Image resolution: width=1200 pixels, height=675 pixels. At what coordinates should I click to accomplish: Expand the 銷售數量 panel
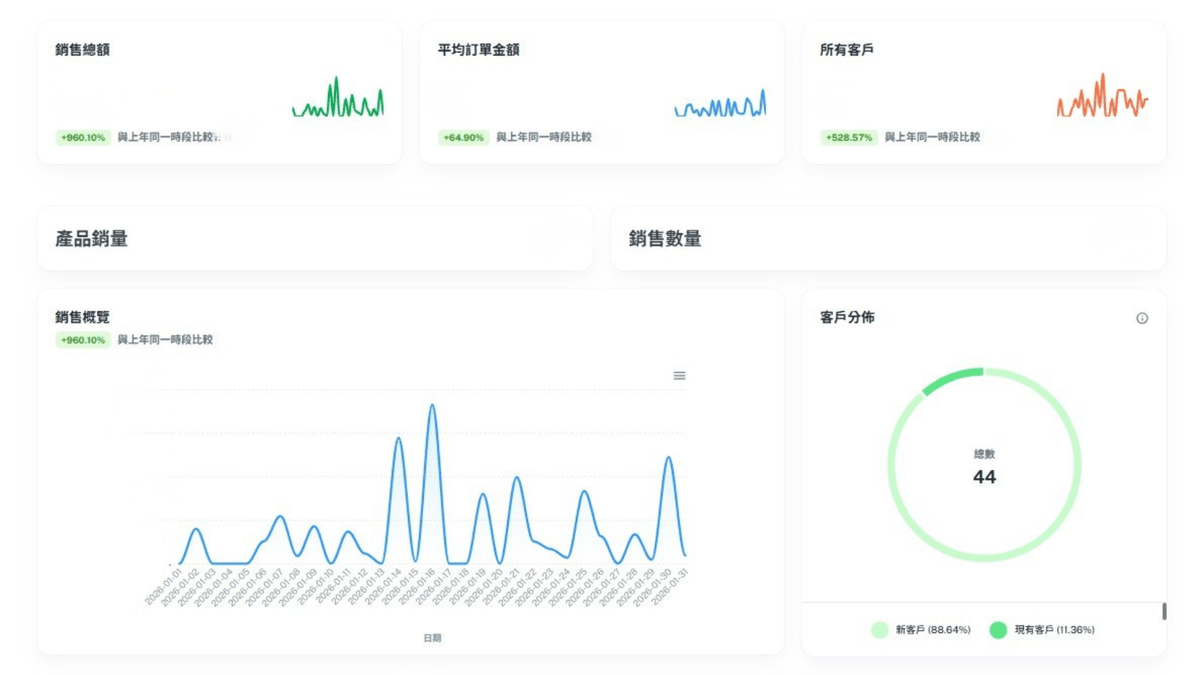[665, 240]
